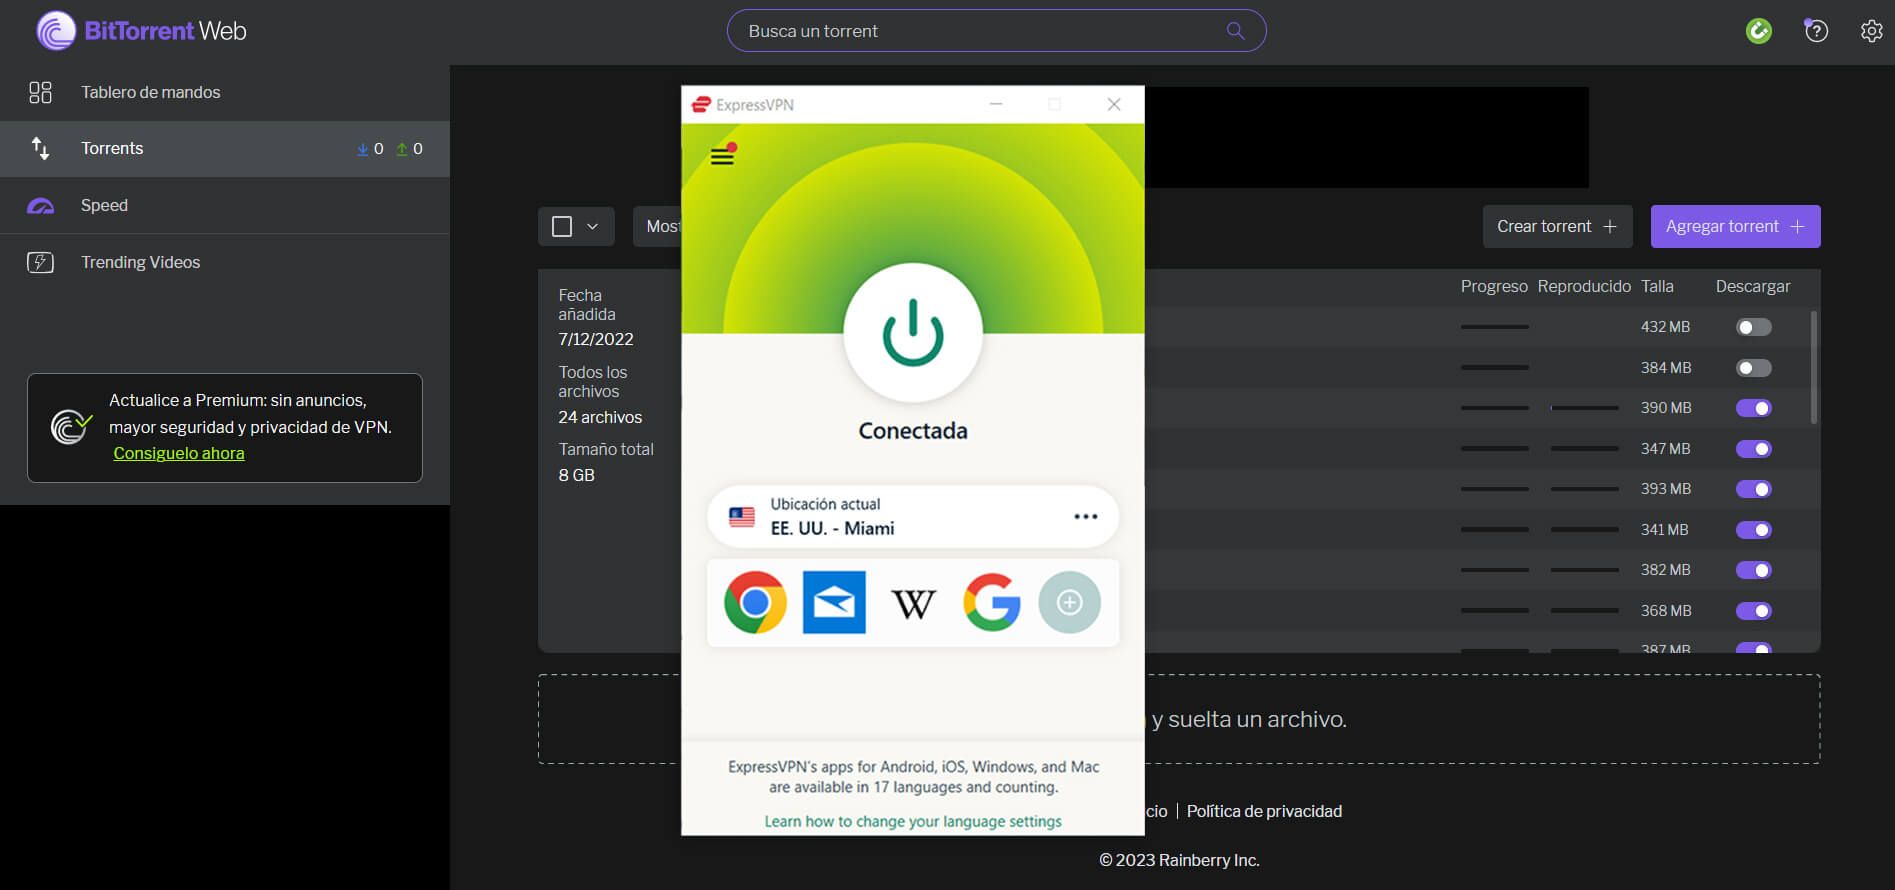Click the Speed gauge icon
The image size is (1895, 890).
40,205
